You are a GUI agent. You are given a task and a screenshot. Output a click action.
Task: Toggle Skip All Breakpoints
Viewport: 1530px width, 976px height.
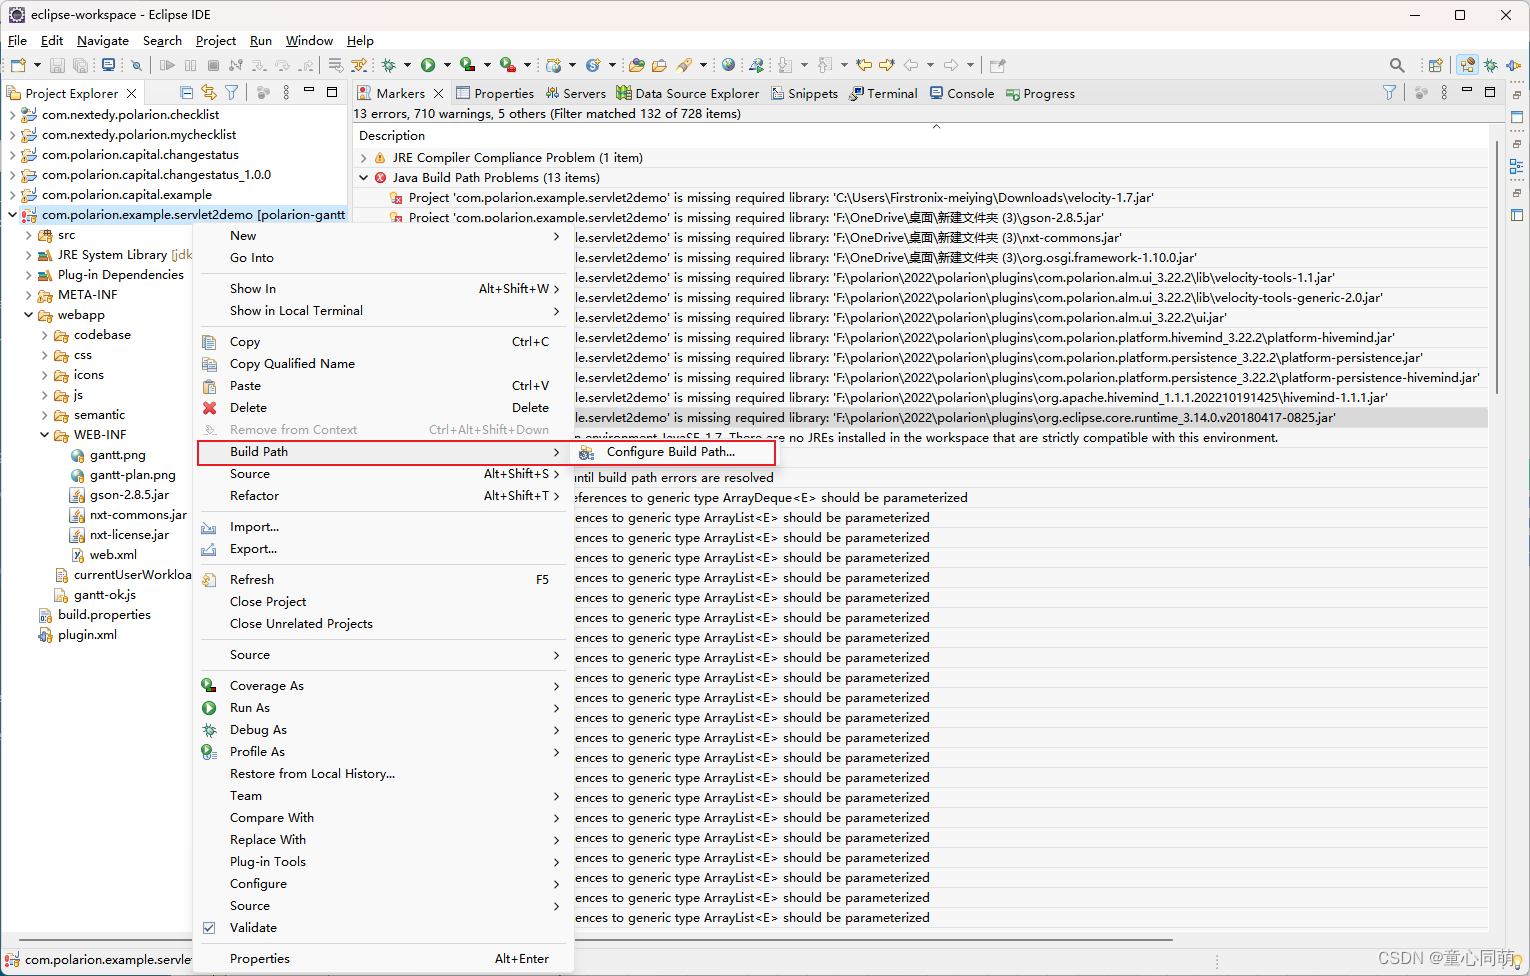(136, 65)
